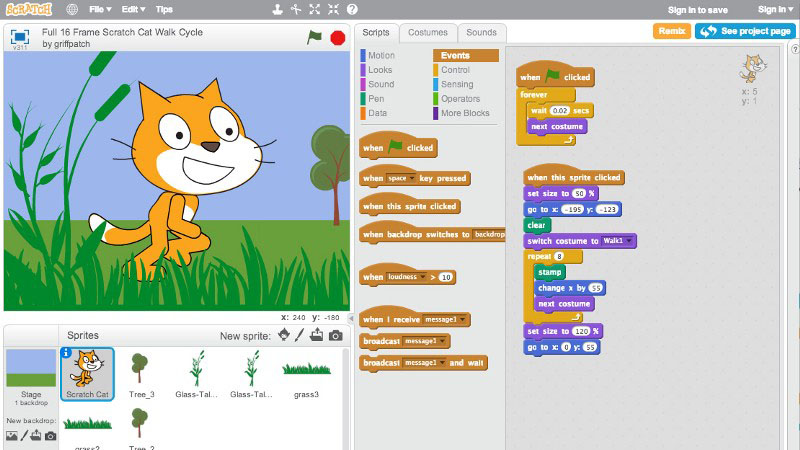Select the Shrink sprite tool

[333, 9]
